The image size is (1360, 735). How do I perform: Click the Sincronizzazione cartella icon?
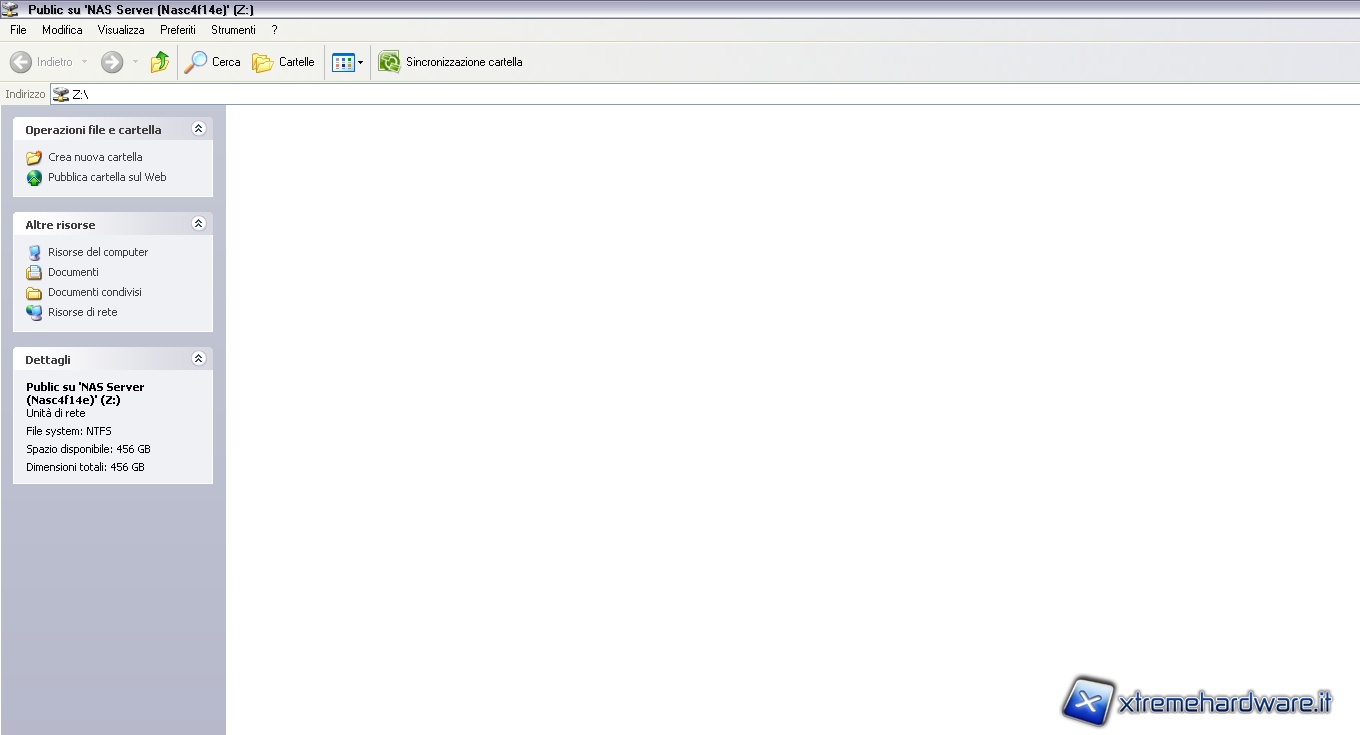tap(389, 62)
